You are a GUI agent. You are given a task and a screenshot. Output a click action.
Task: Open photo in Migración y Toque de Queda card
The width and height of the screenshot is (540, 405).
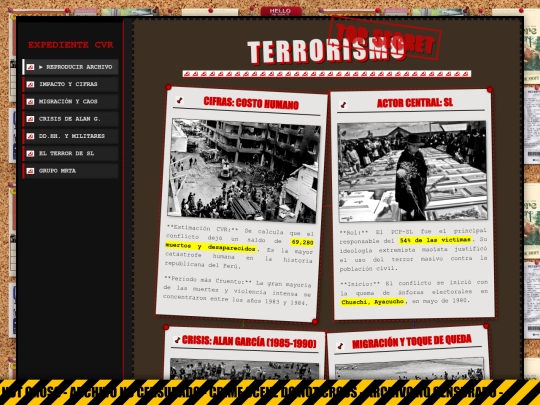(x=409, y=369)
